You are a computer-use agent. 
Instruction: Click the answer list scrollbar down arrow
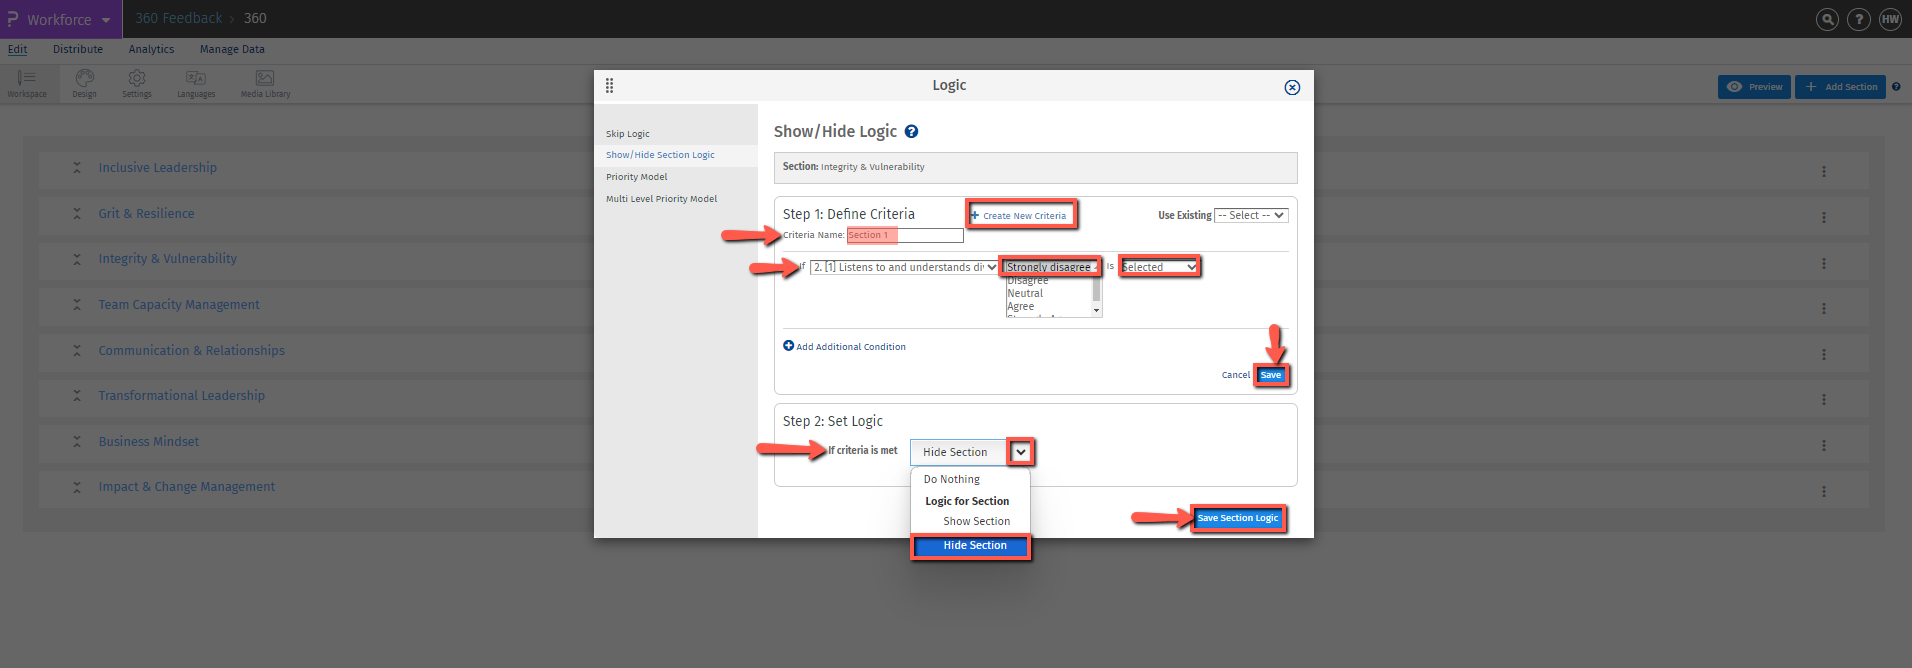(x=1097, y=311)
